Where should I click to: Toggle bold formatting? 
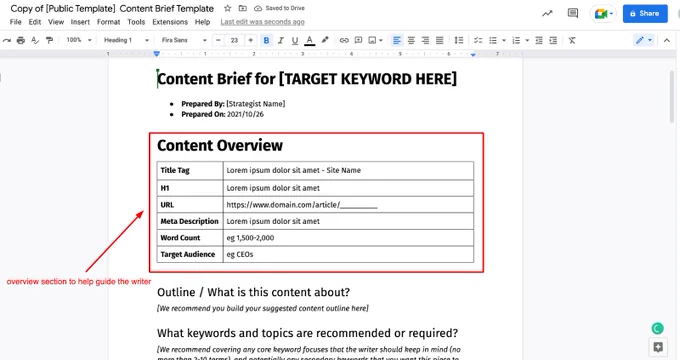266,40
